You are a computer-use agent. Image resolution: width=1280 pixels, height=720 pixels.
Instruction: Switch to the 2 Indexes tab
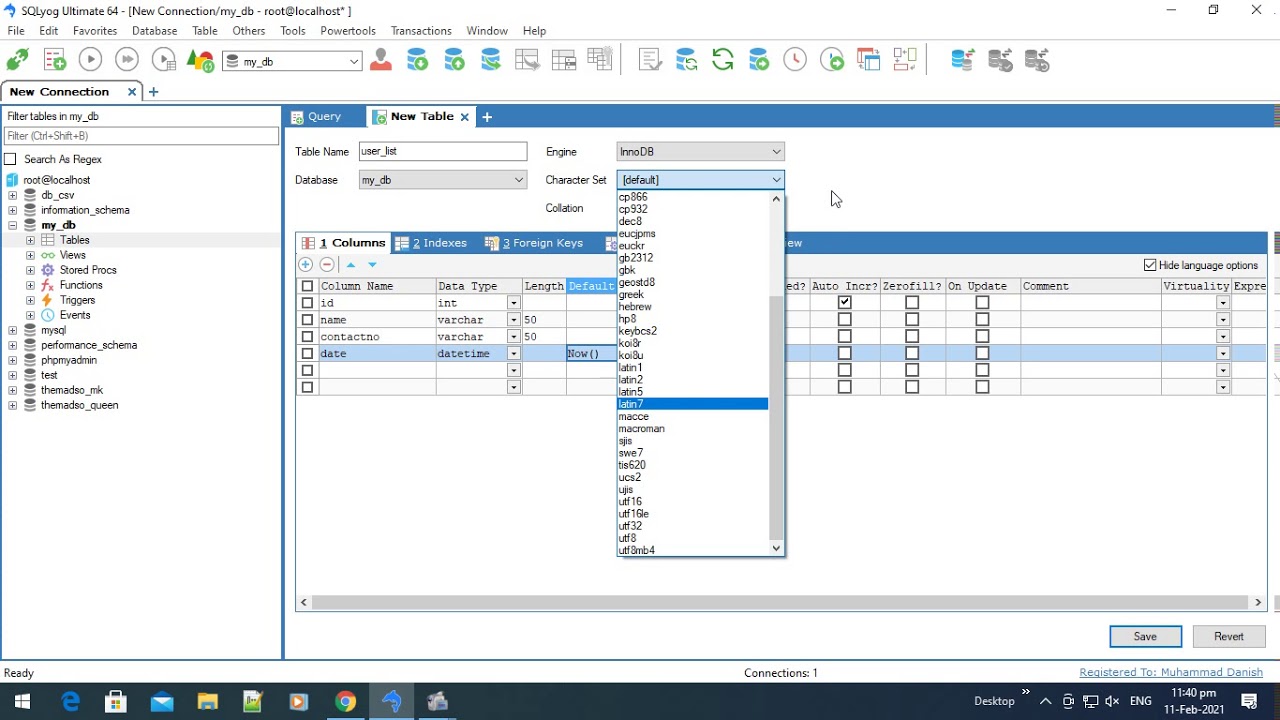point(431,243)
